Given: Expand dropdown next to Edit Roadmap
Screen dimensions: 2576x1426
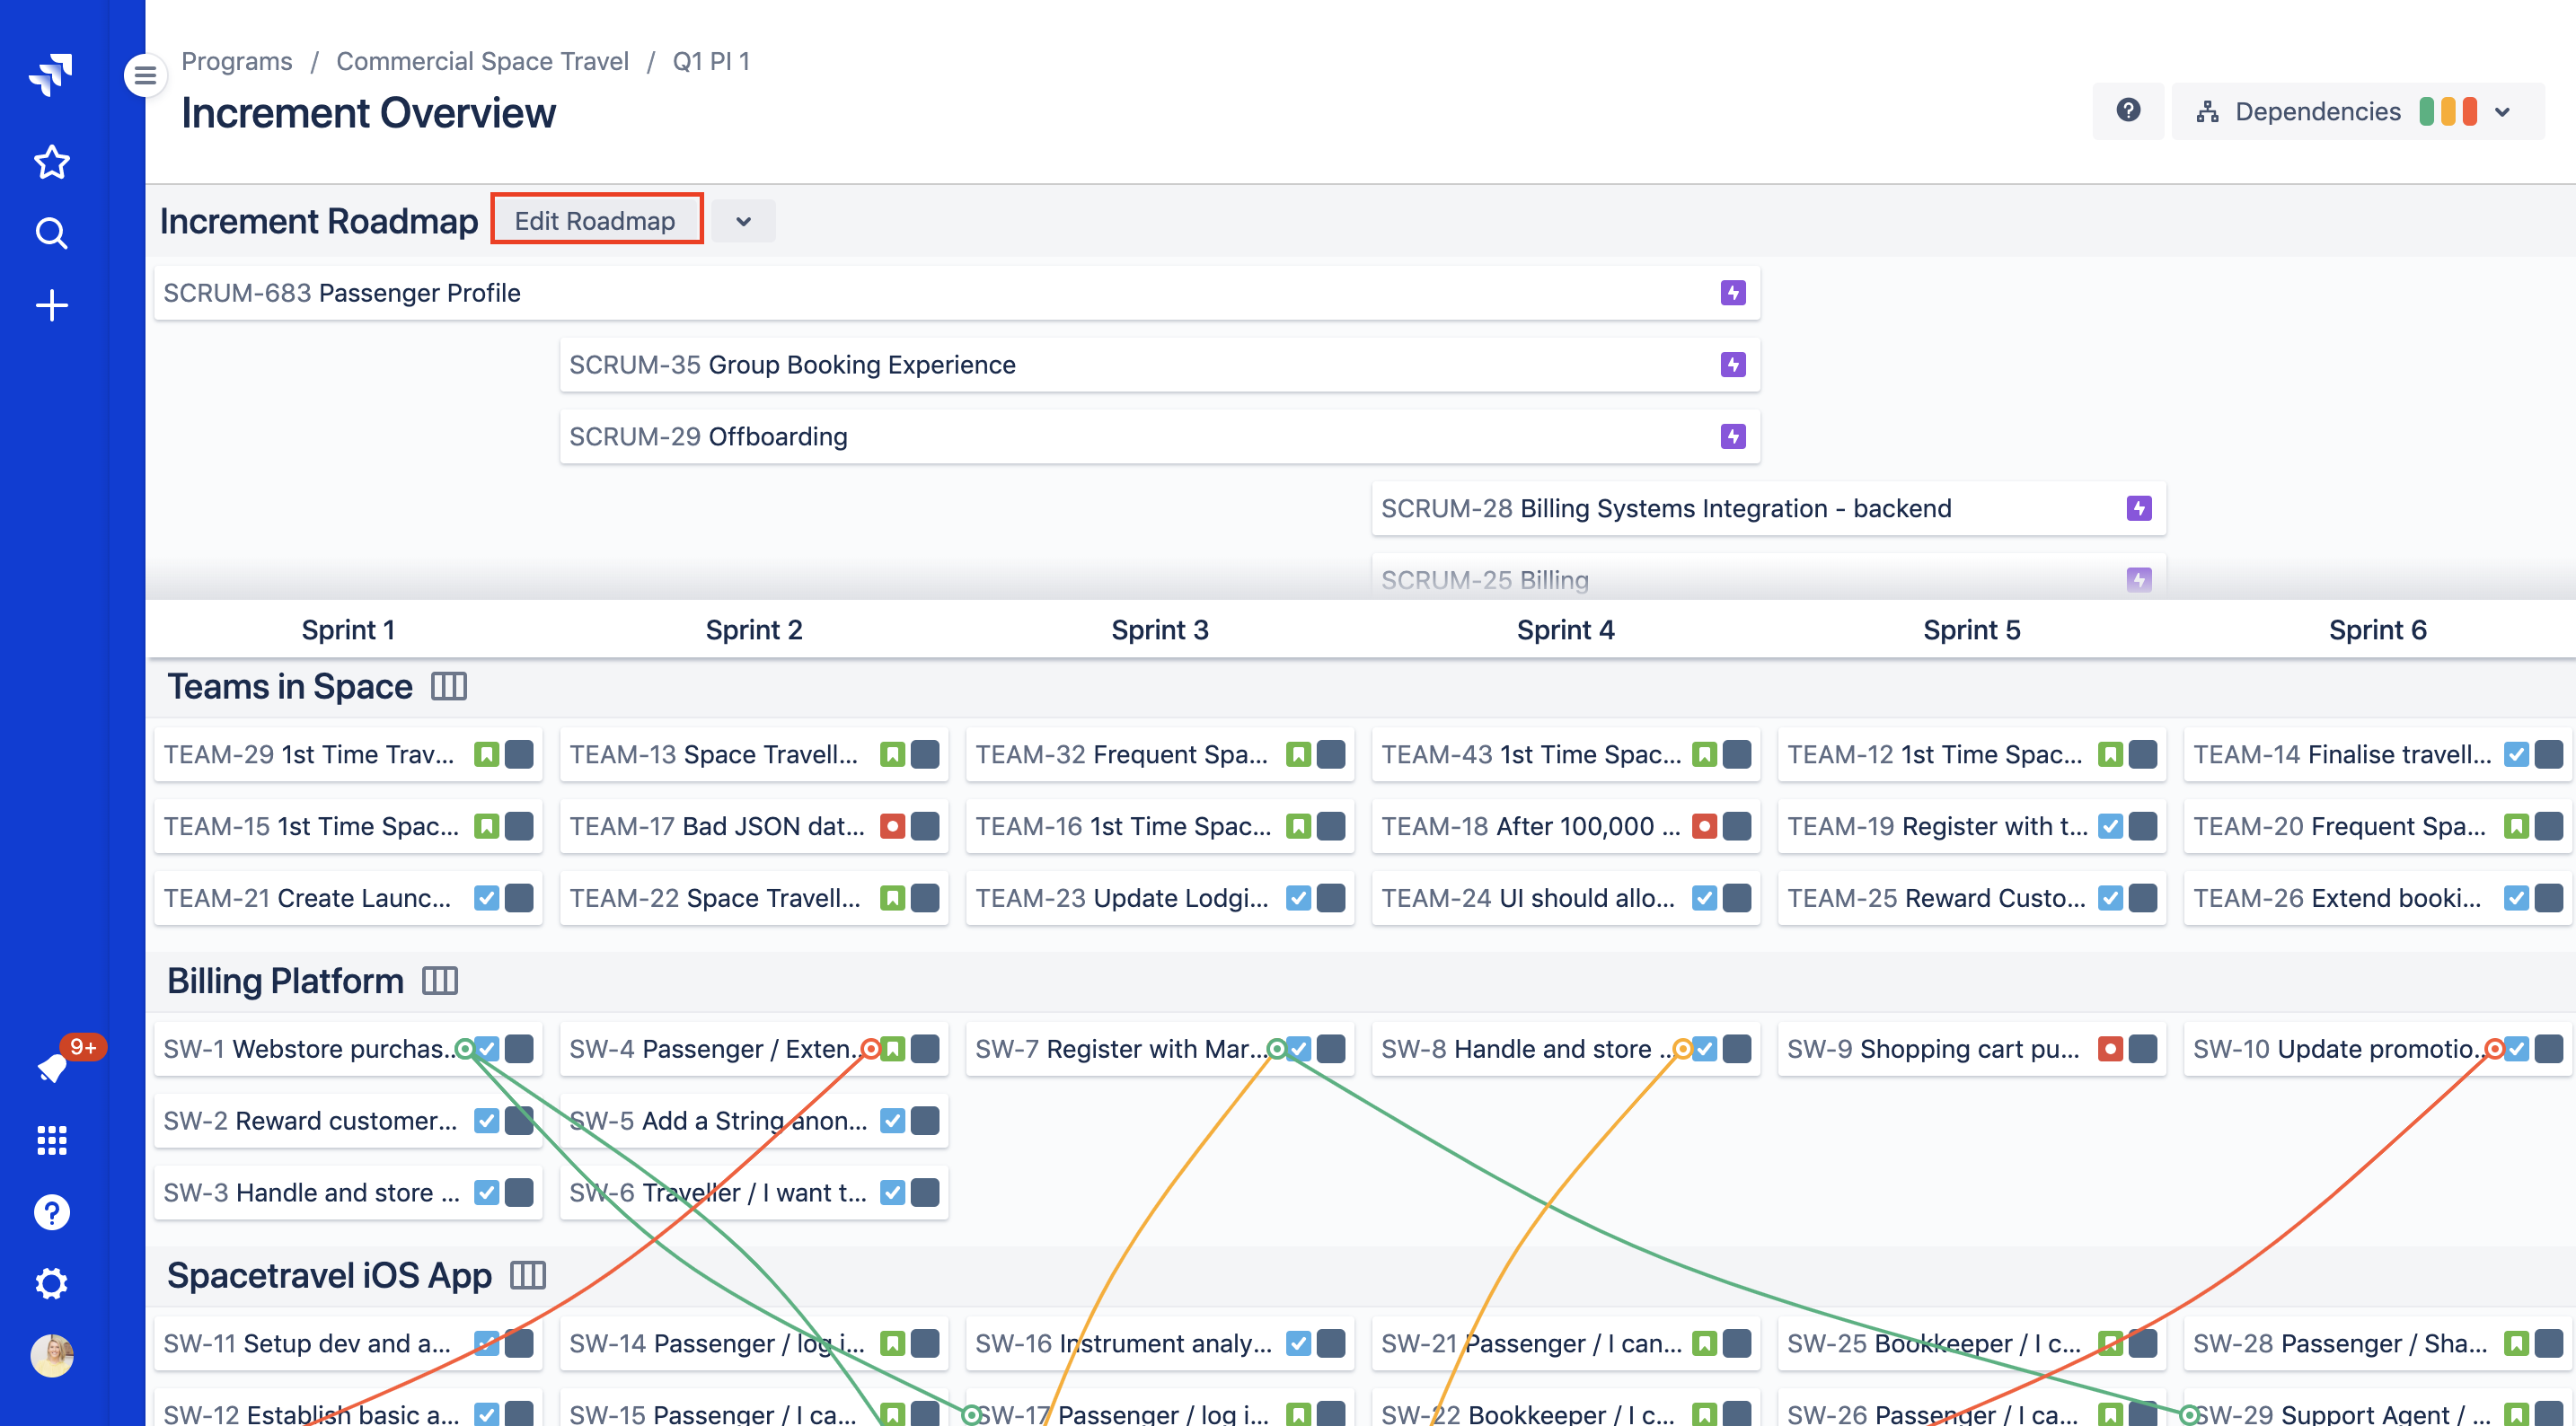Looking at the screenshot, I should point(743,221).
